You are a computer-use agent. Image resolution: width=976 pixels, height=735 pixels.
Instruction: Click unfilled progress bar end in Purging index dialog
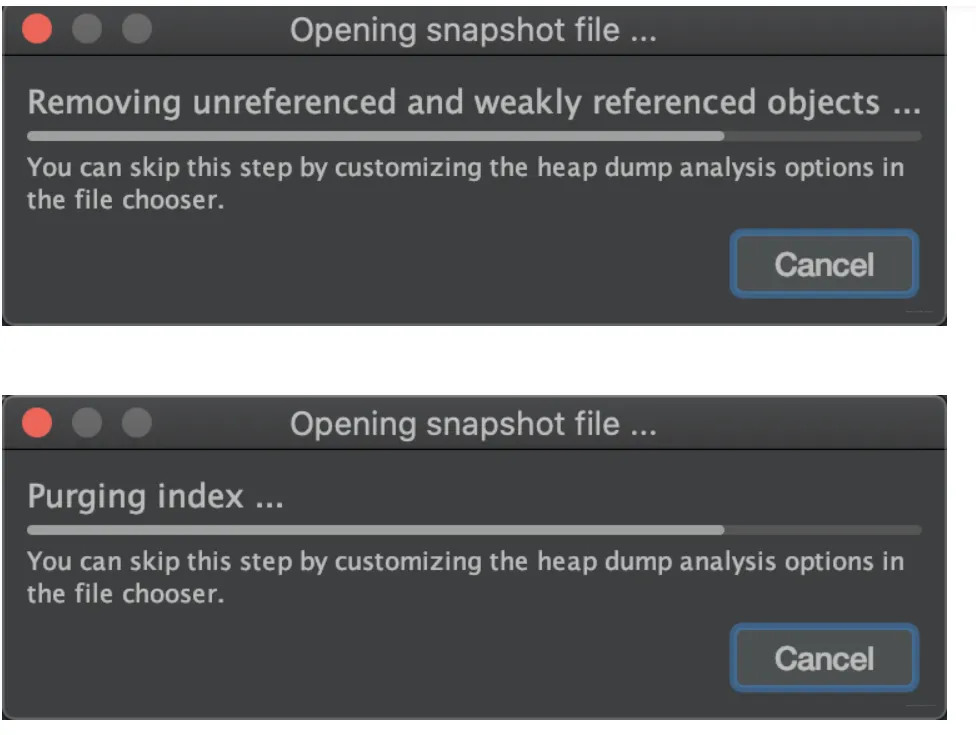tap(822, 530)
